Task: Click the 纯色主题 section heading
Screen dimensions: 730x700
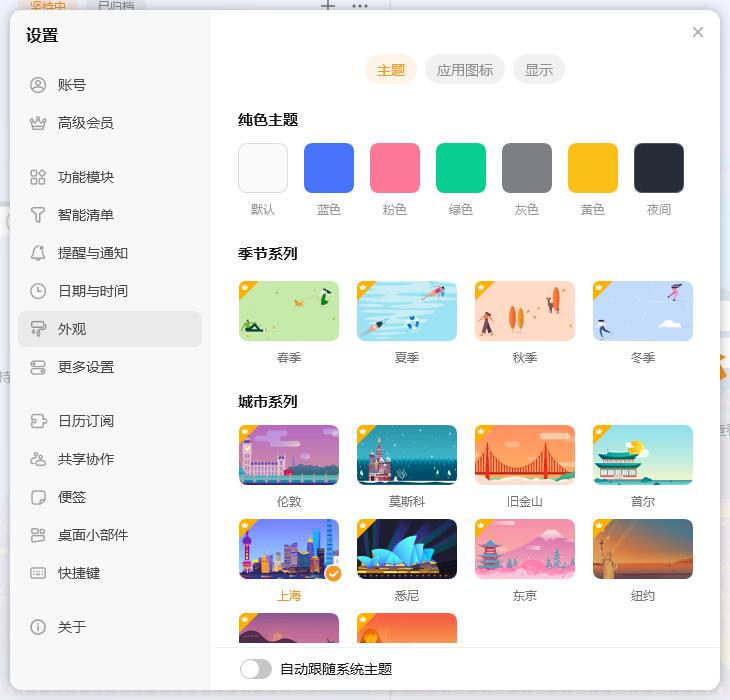Action: 268,120
